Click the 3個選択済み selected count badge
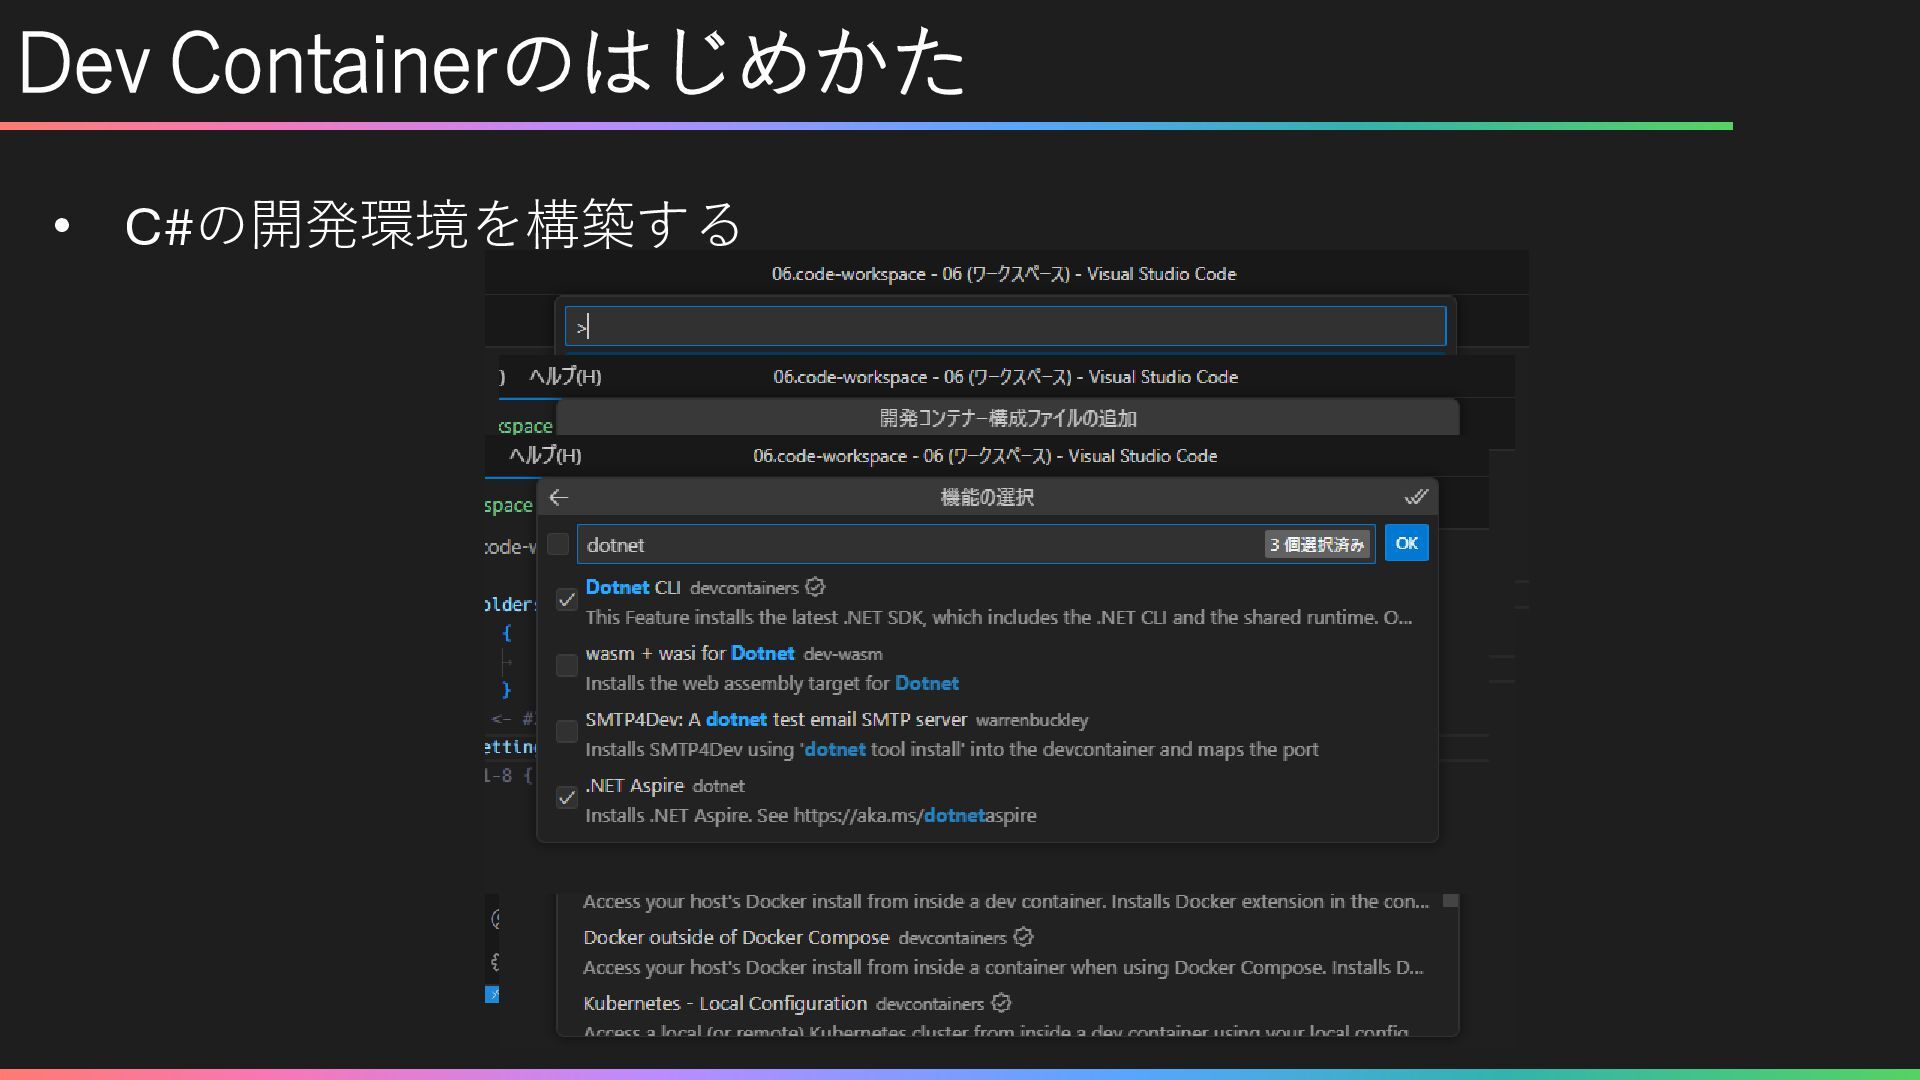Viewport: 1920px width, 1080px height. [x=1316, y=544]
